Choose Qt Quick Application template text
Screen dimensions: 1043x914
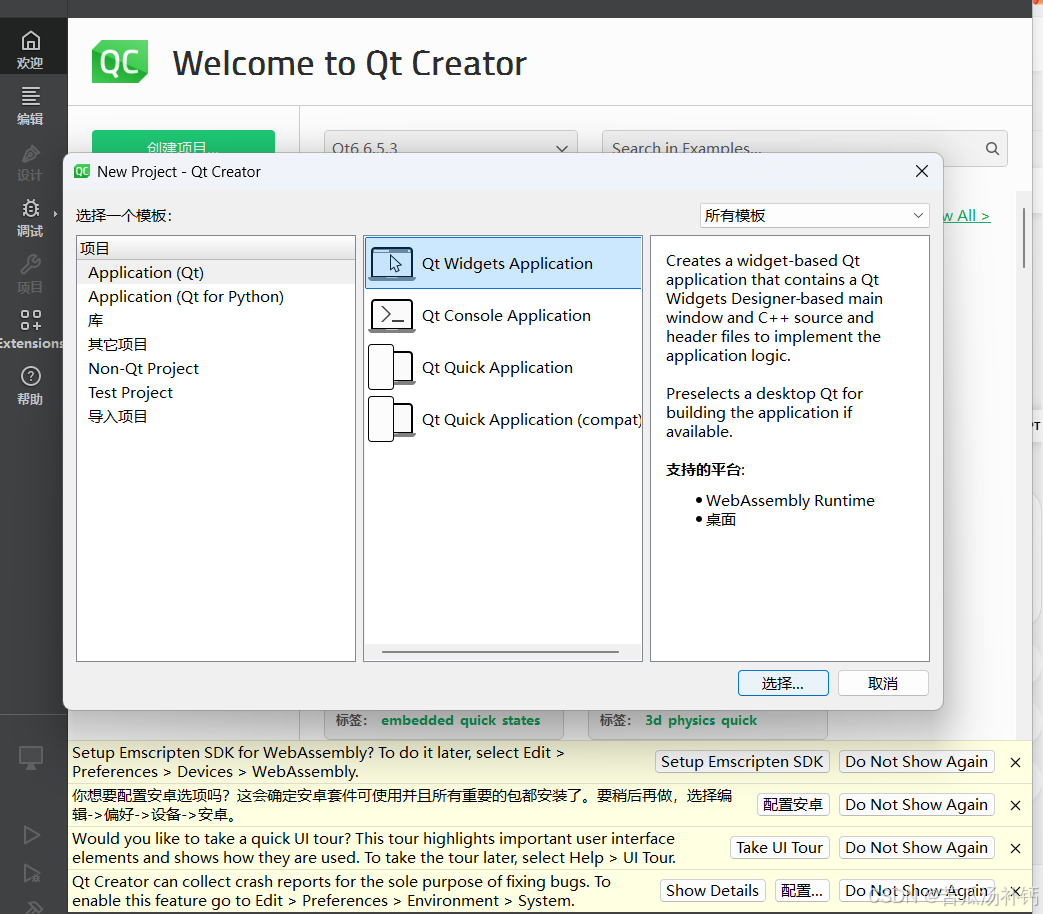497,367
